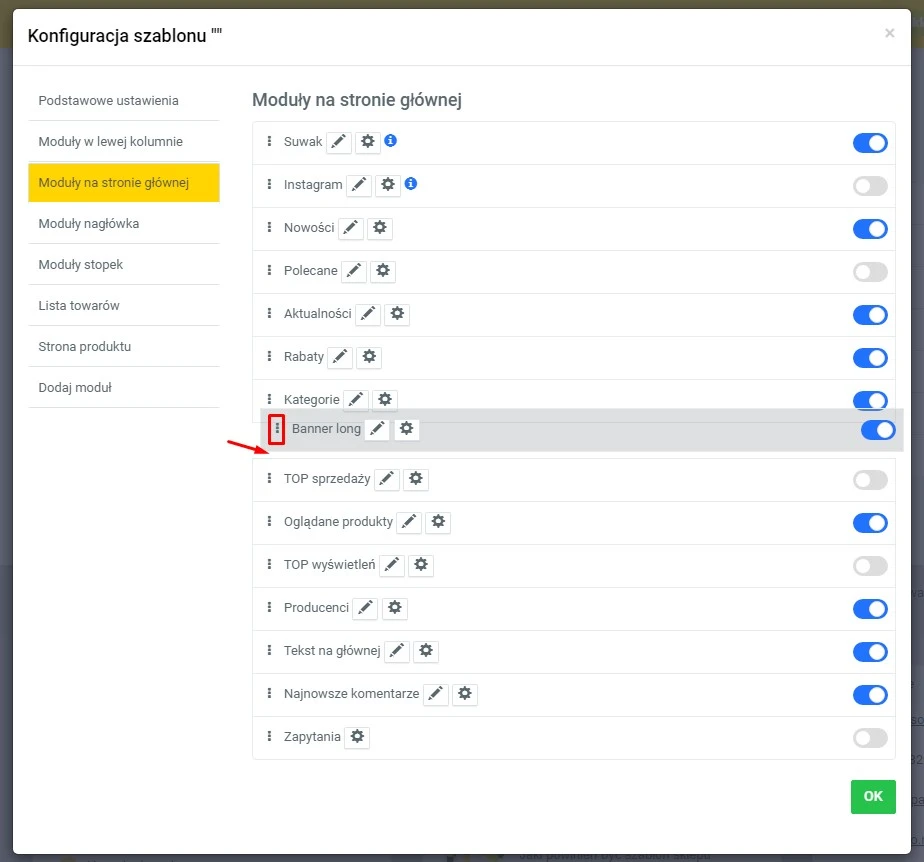Confirm changes with the OK button

coord(872,796)
